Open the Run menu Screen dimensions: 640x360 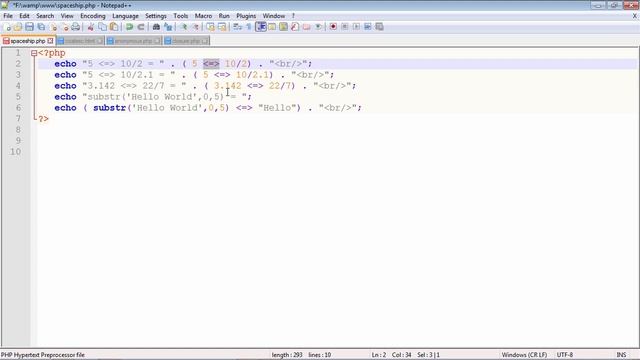tap(224, 16)
